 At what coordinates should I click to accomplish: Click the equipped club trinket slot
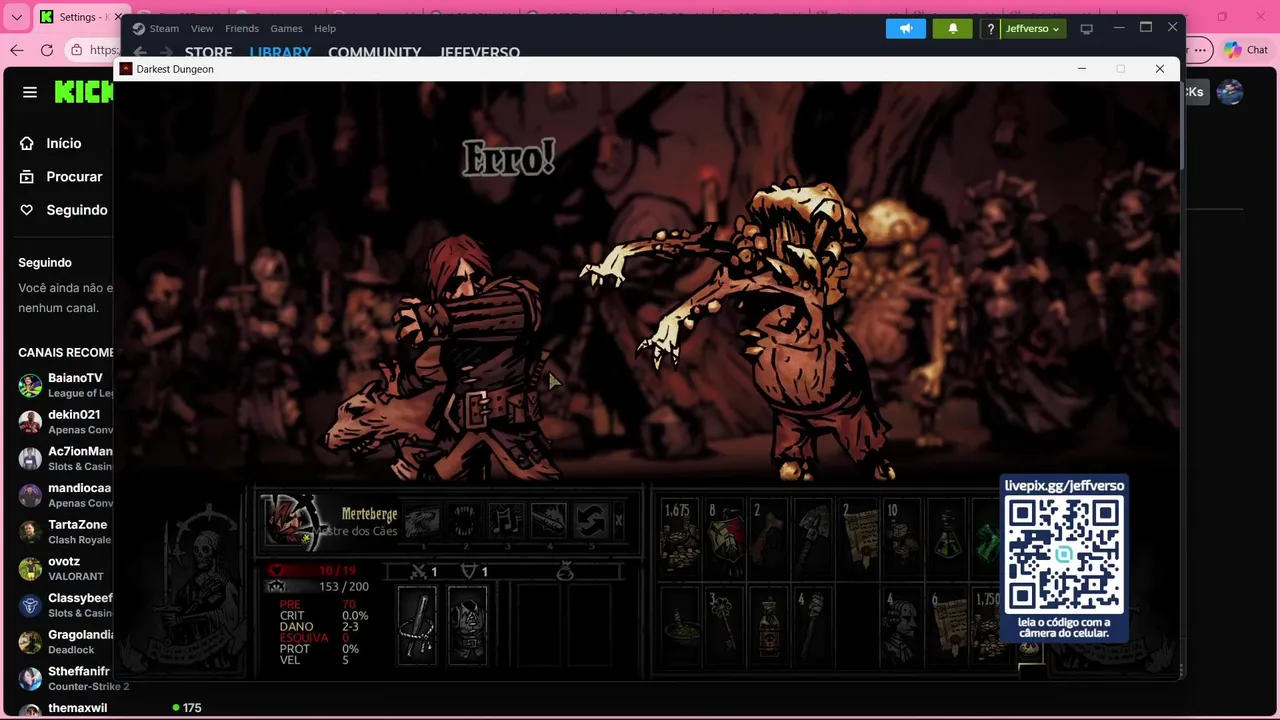[417, 625]
